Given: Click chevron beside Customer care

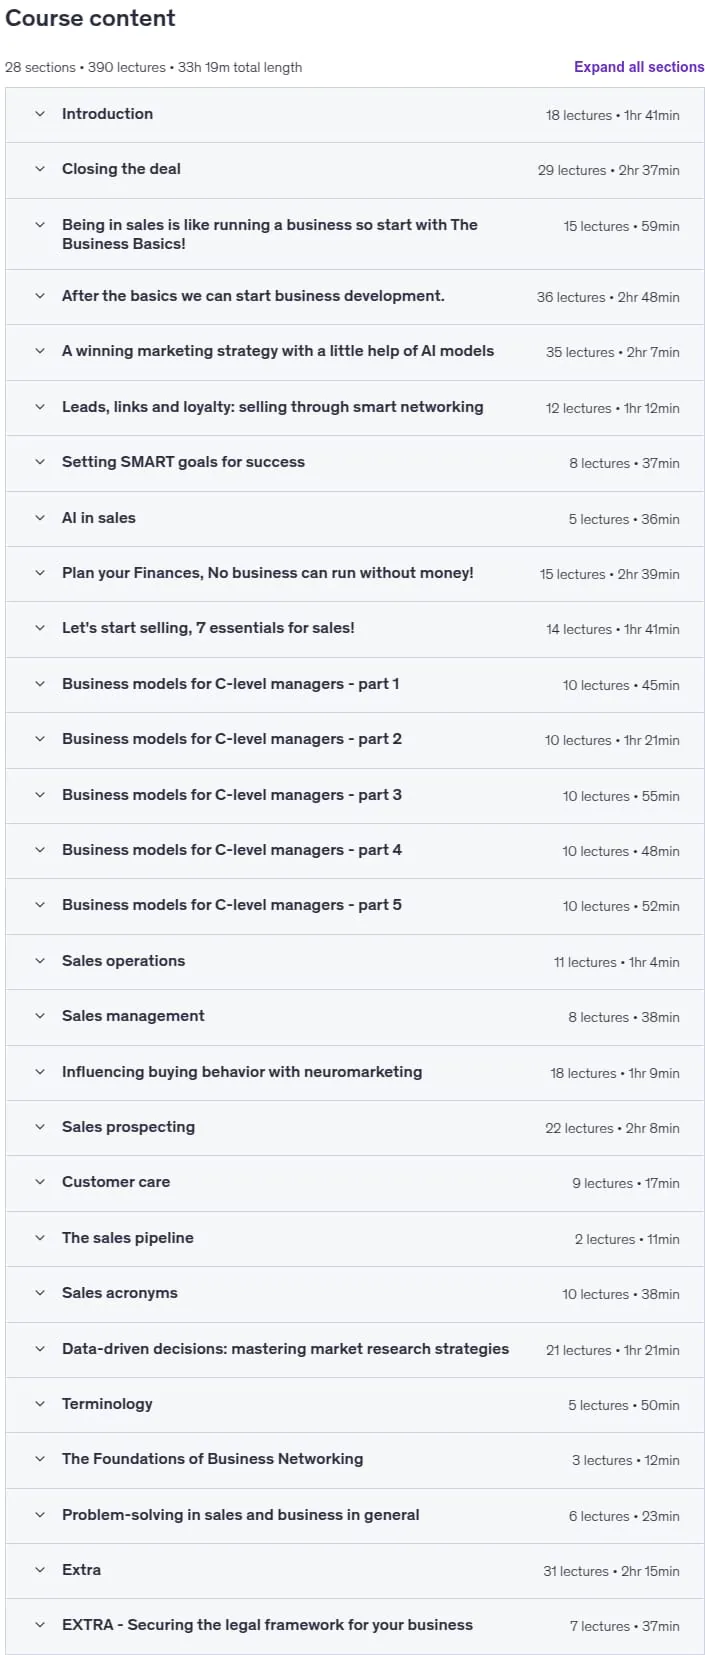Looking at the screenshot, I should (40, 1182).
